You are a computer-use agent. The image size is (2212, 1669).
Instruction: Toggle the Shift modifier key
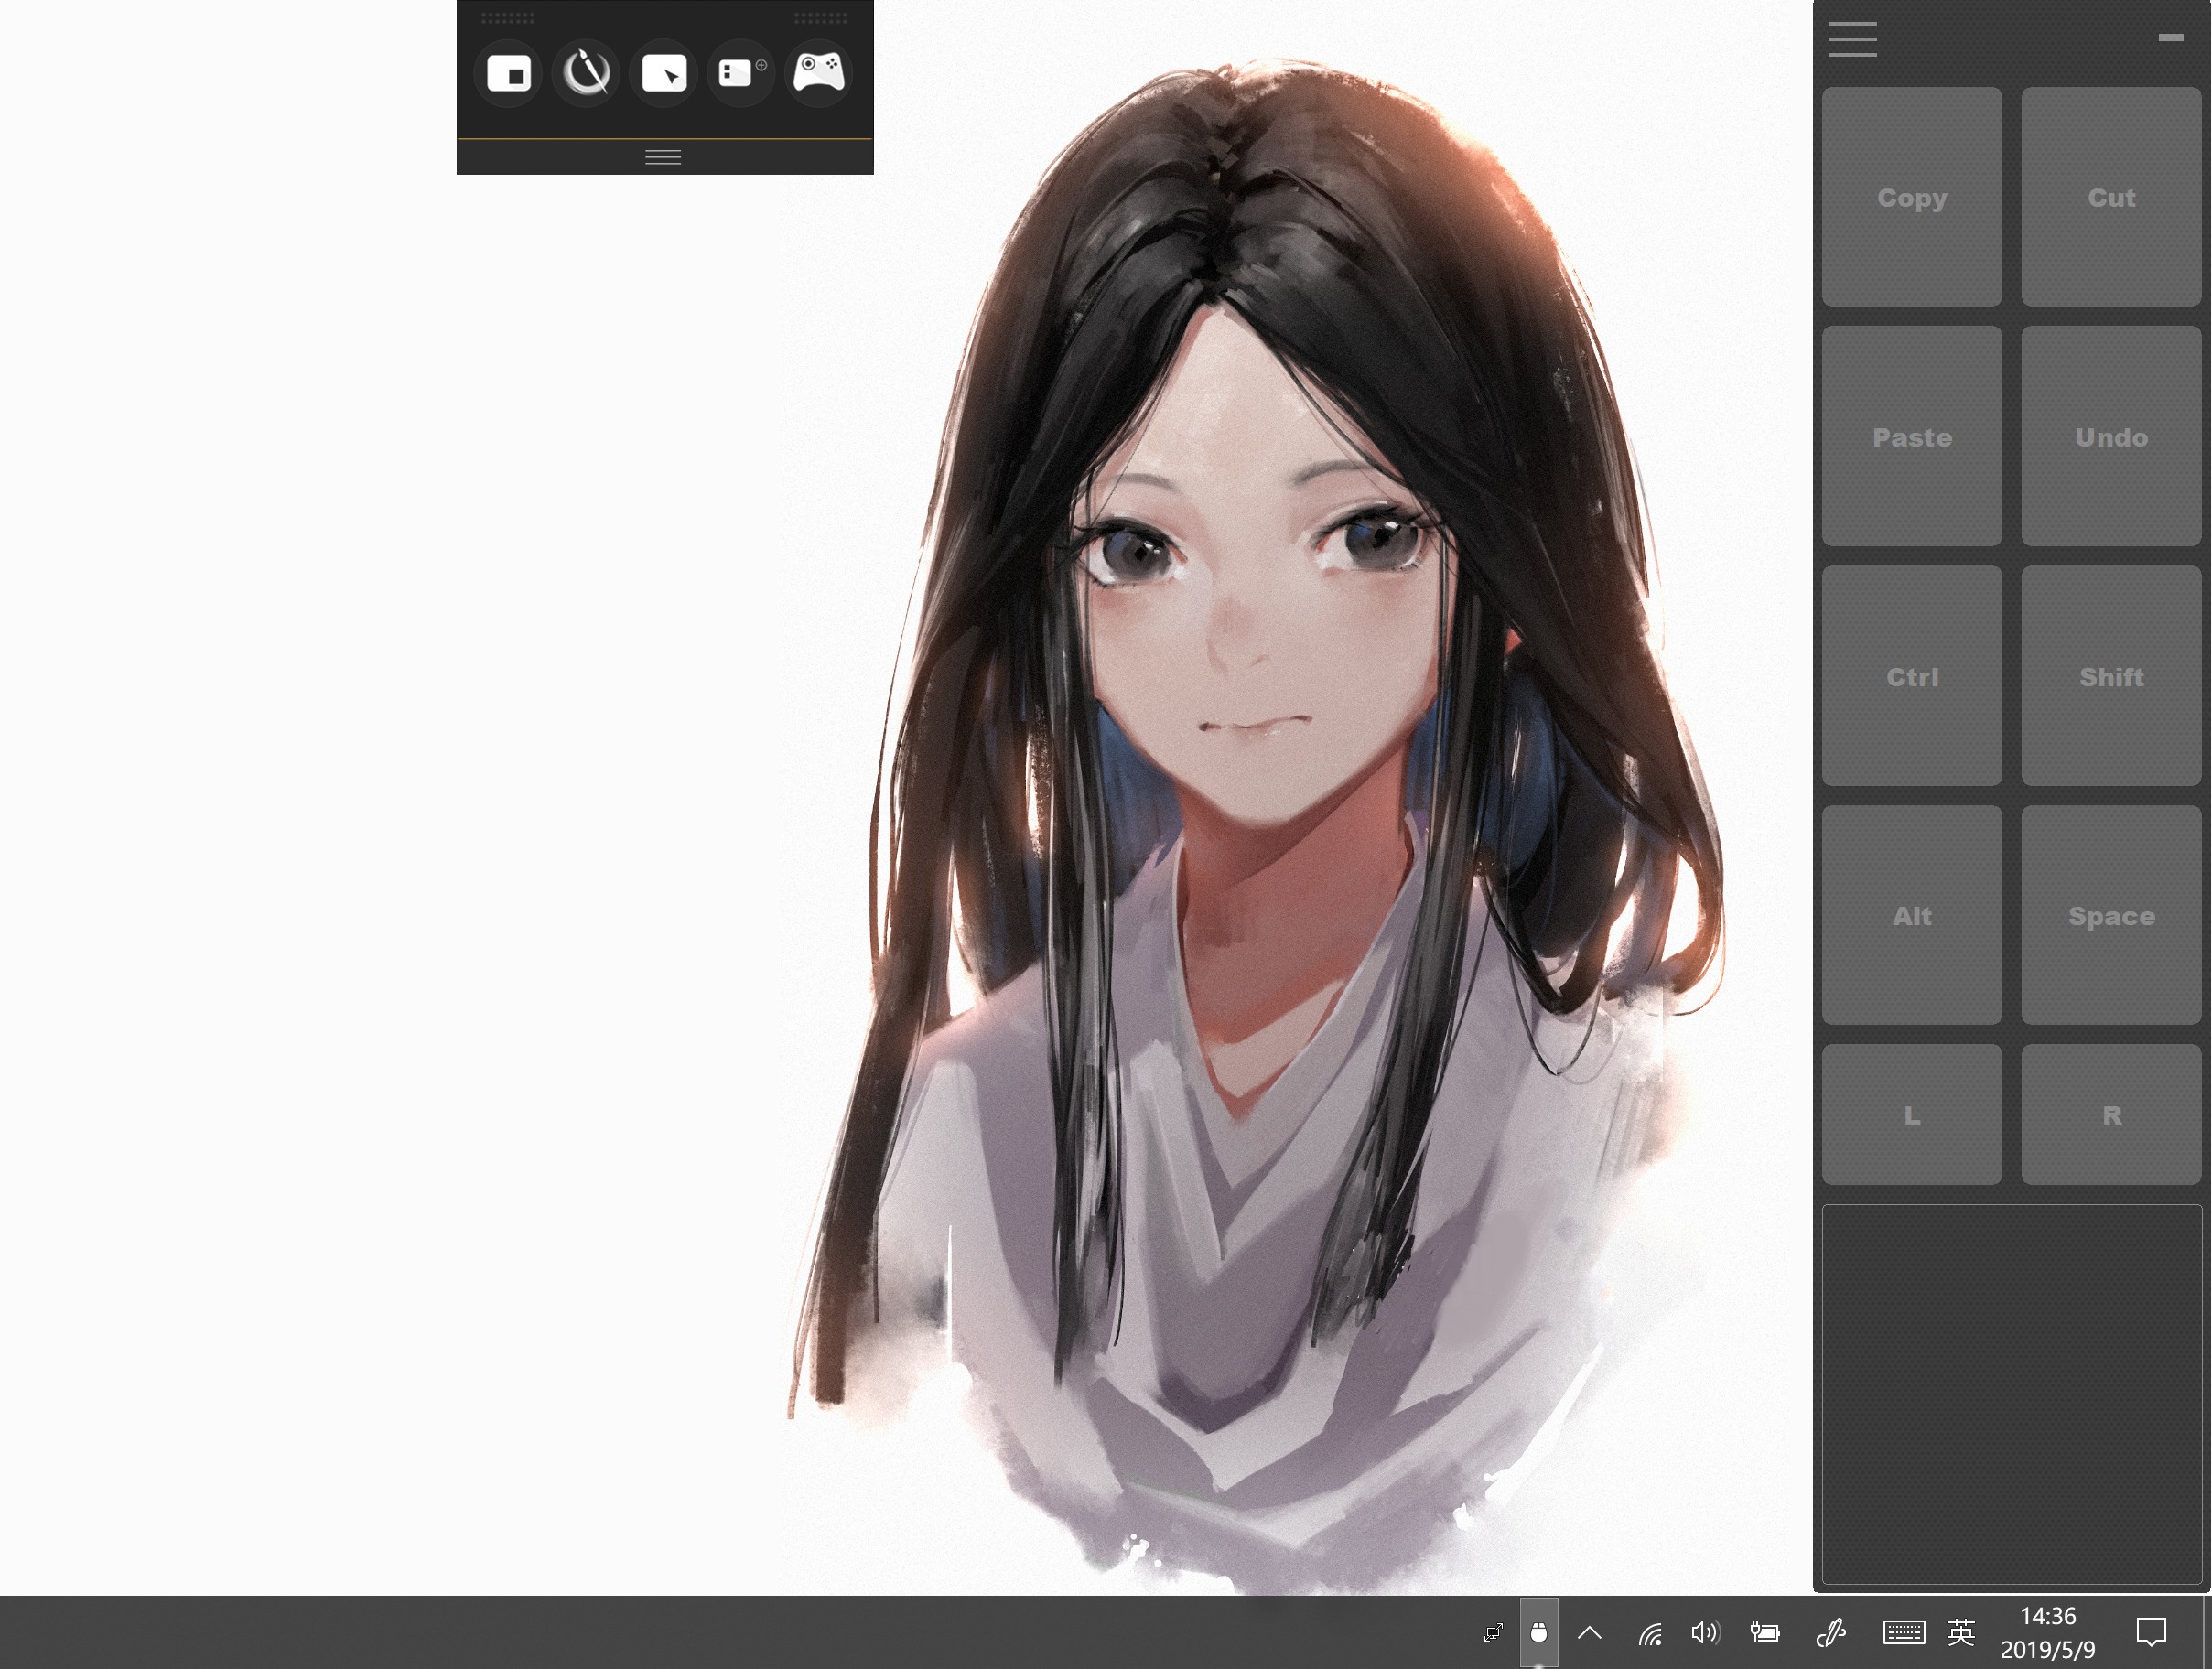tap(2110, 677)
